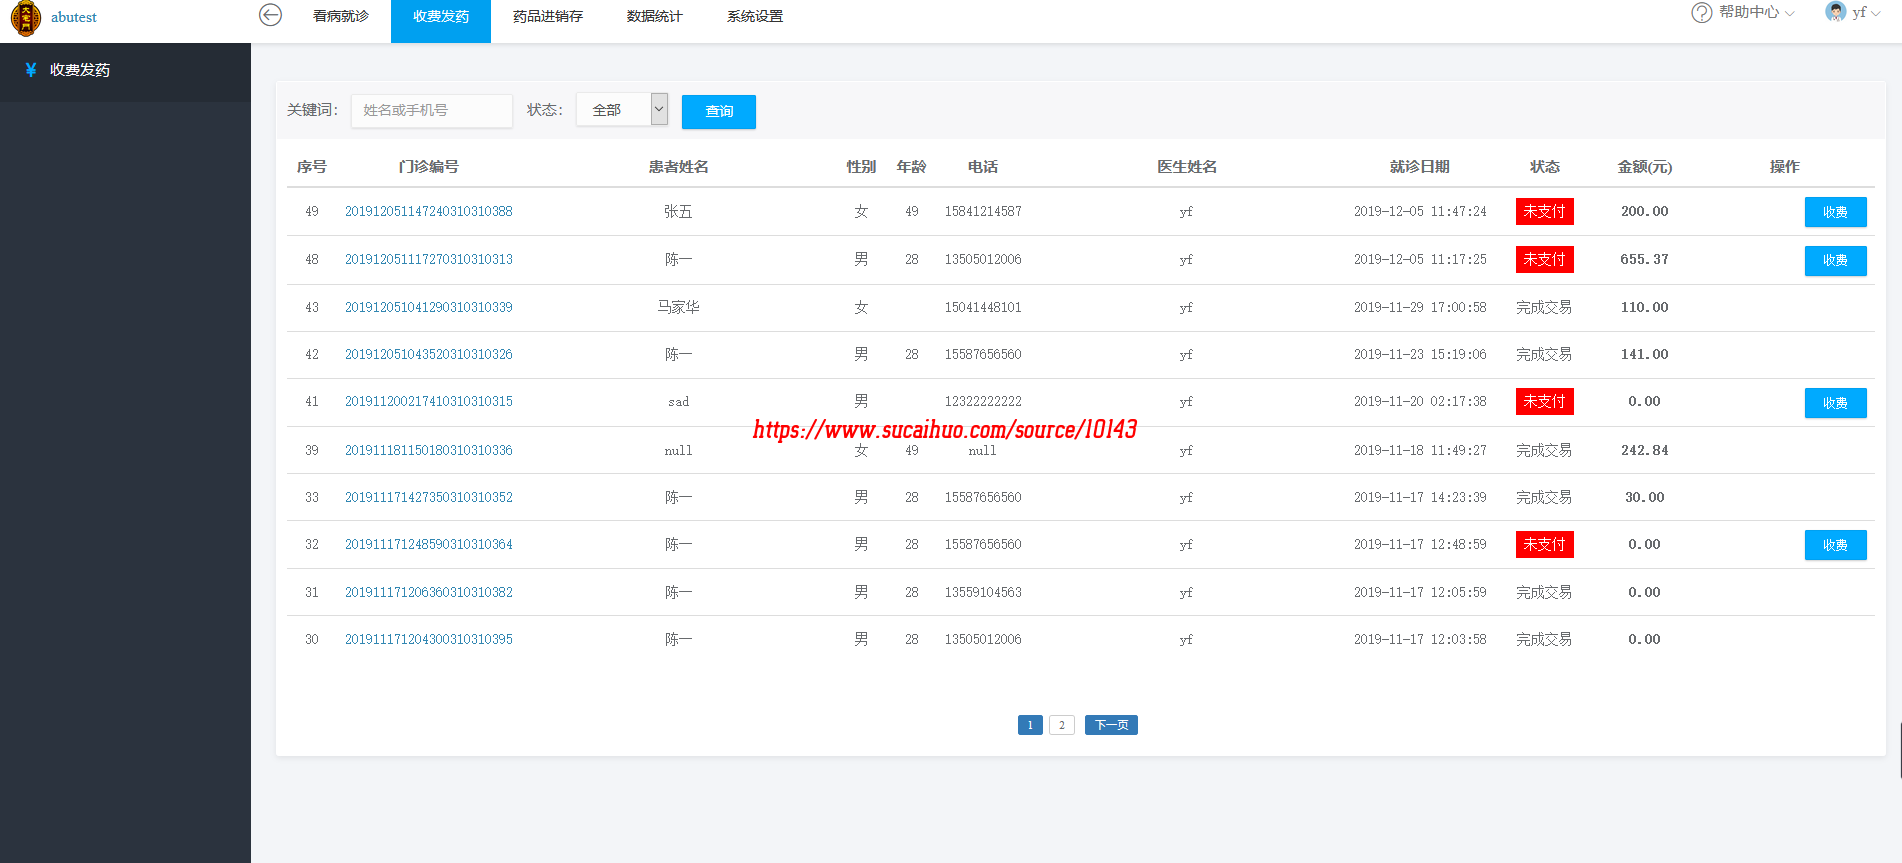
Task: Open the 状态 filter dropdown showing 全部
Action: [621, 110]
